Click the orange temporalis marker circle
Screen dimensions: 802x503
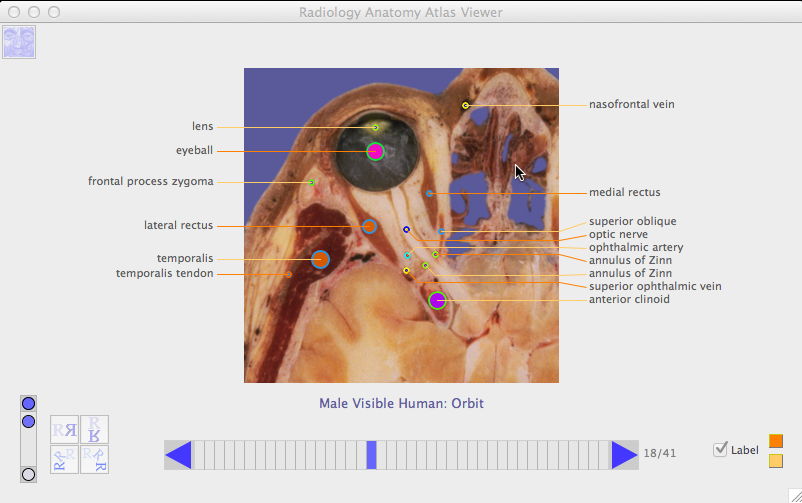click(320, 260)
